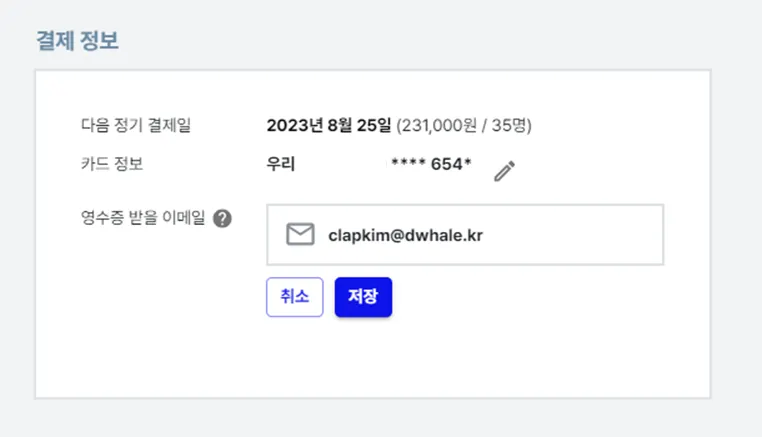762x437 pixels.
Task: Click the 우리 card issuer name
Action: (x=280, y=164)
